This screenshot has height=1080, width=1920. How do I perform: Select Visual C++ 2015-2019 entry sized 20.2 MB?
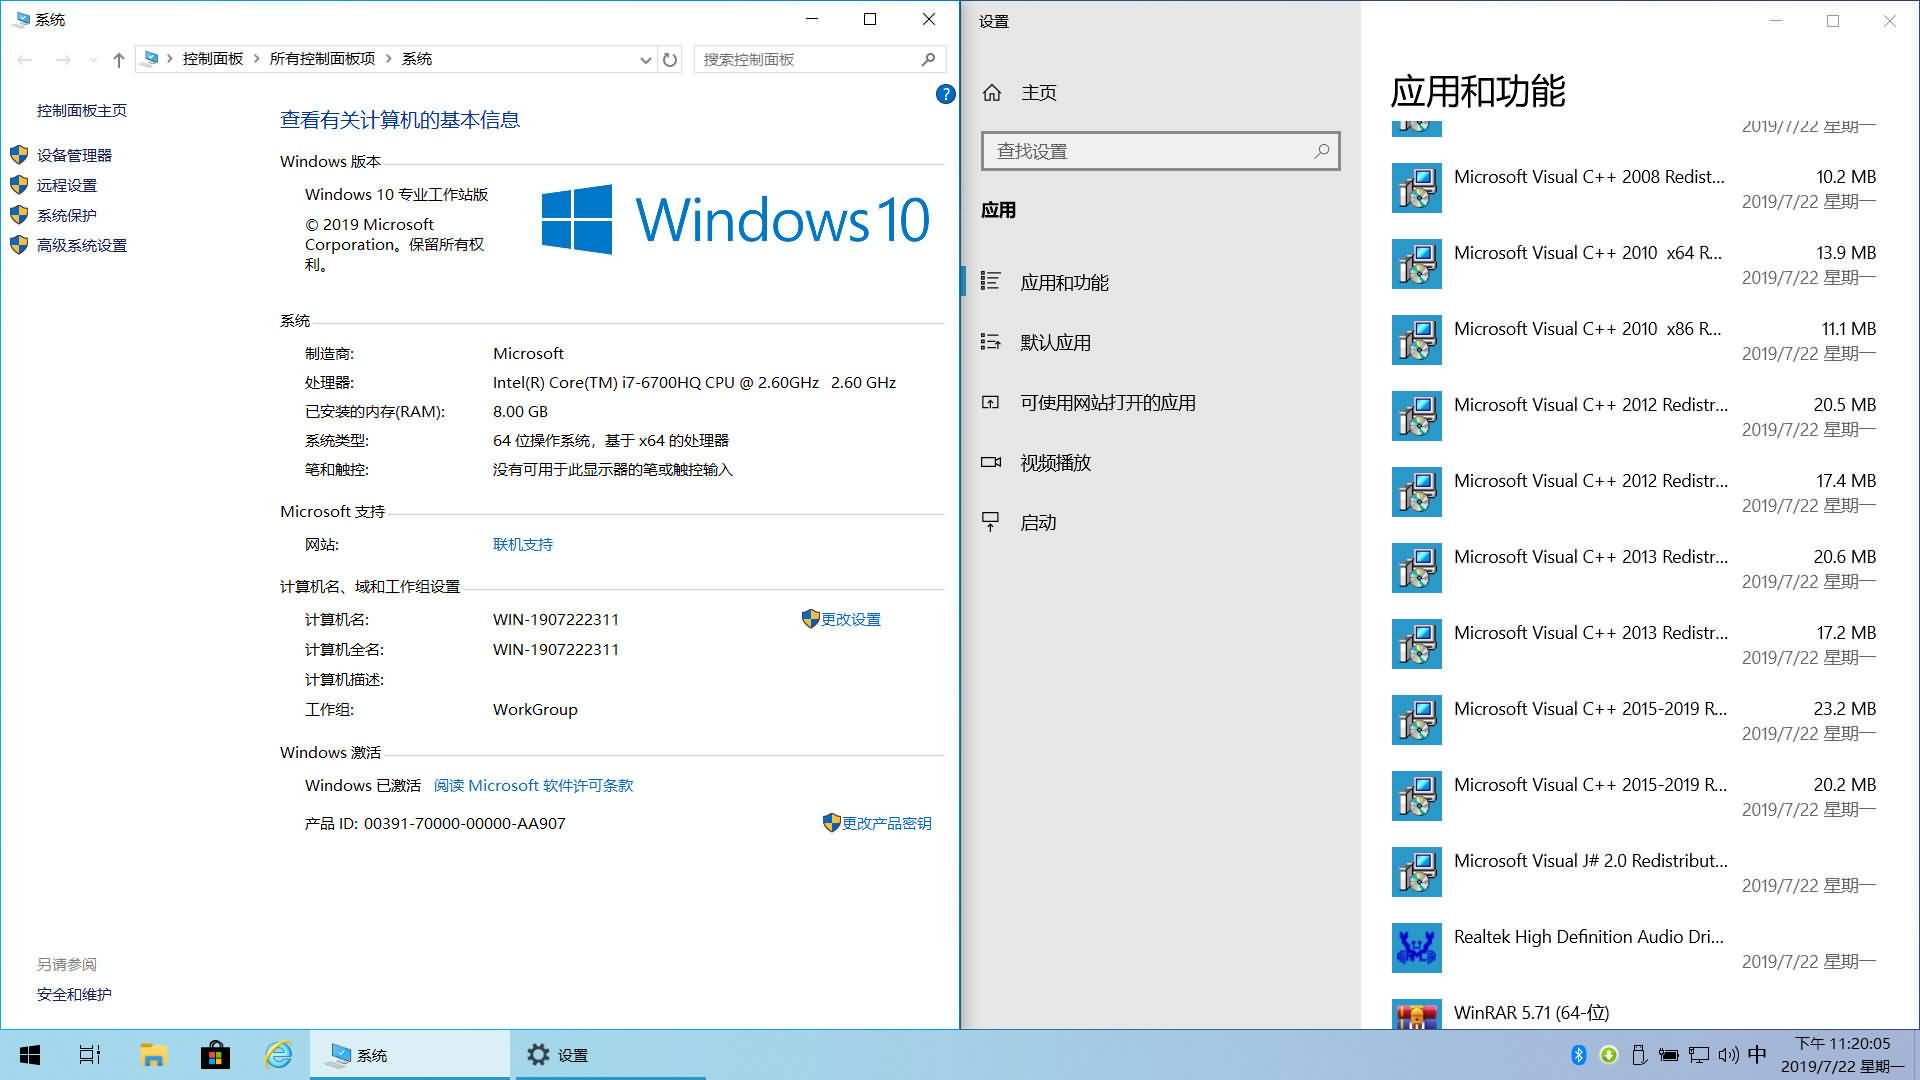(1634, 796)
